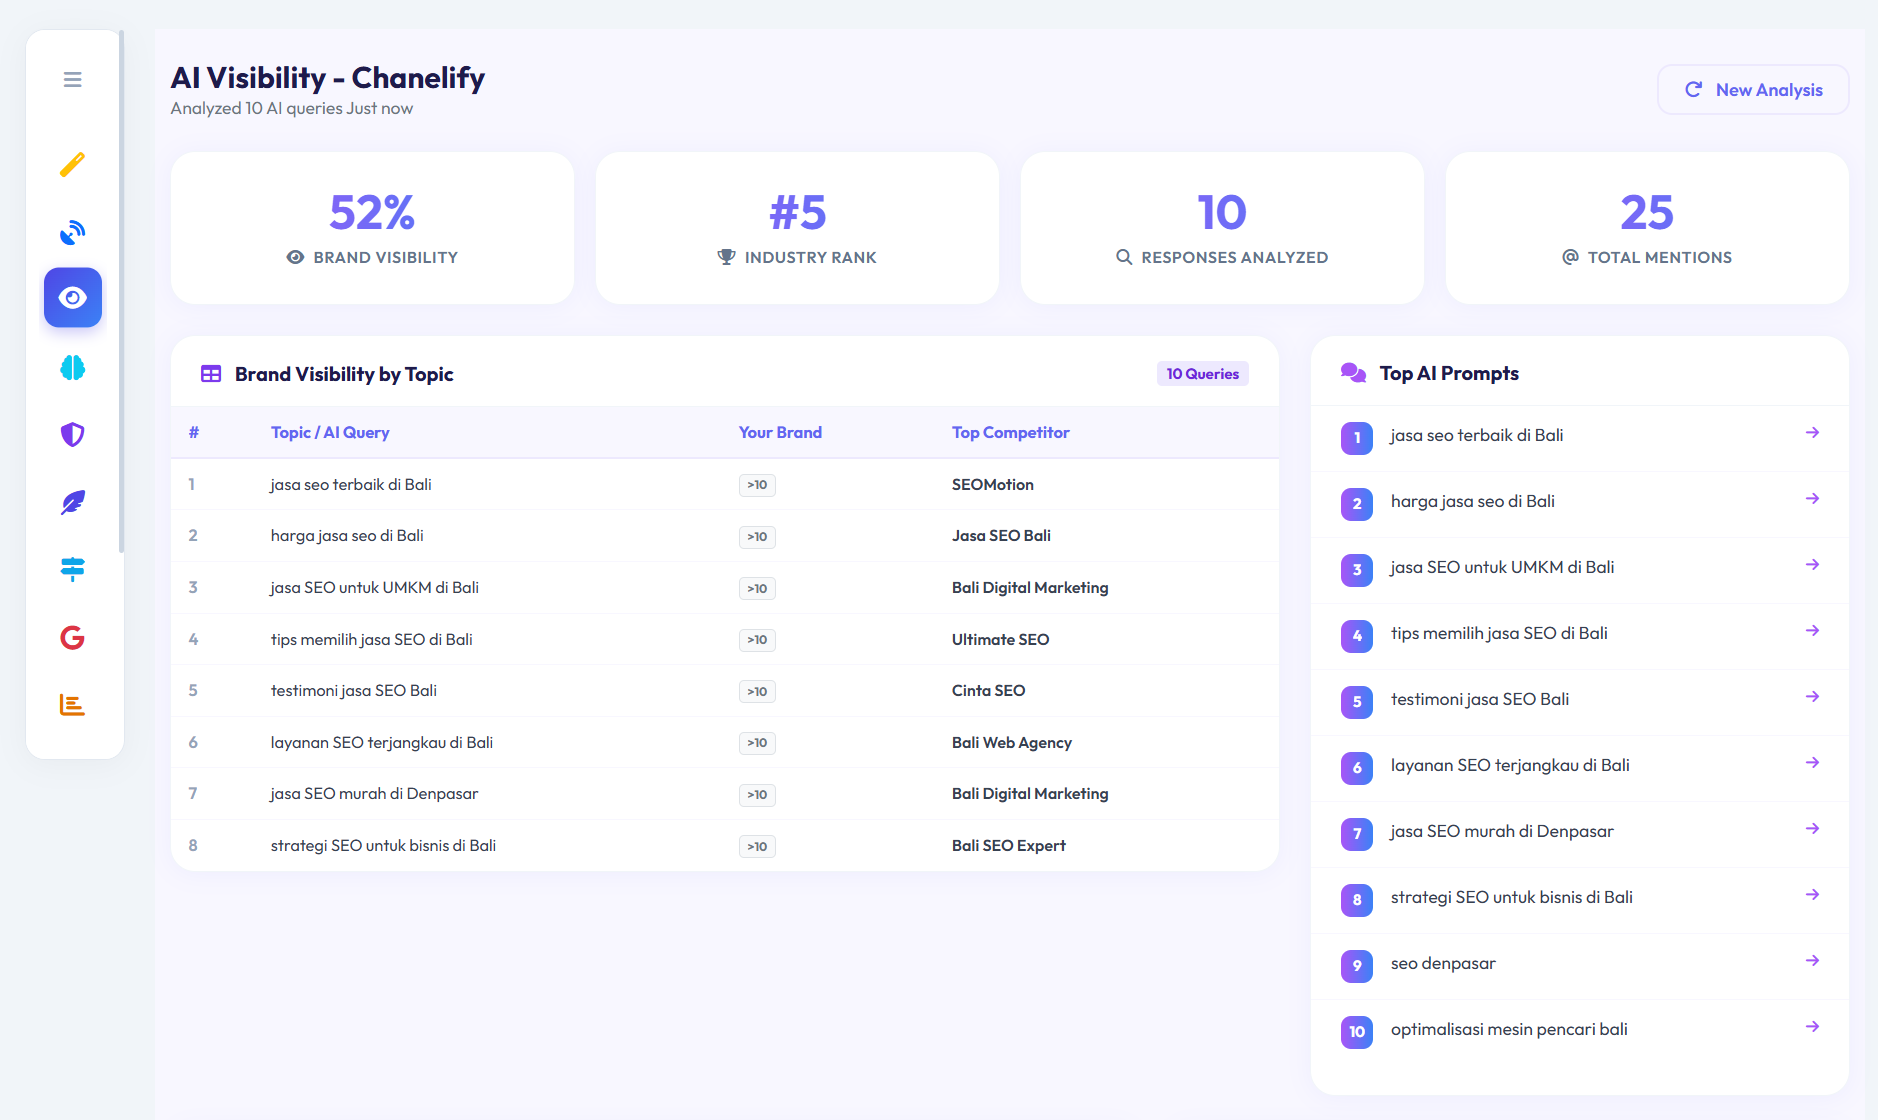Screen dimensions: 1878x1120
Task: Select table row 'jasa SEO untuk UMKM di Bali'
Action: tap(725, 588)
